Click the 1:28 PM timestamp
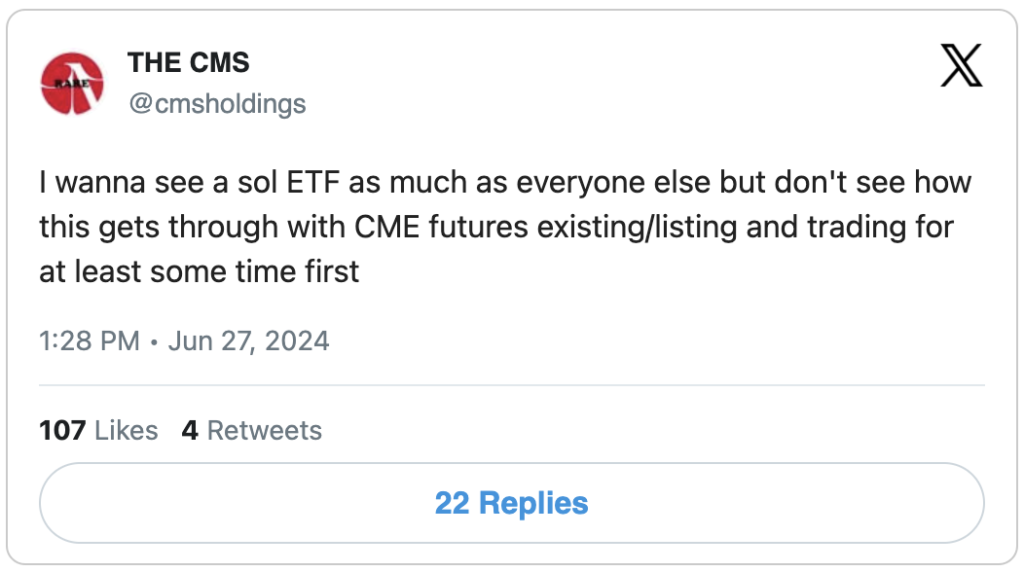The height and width of the screenshot is (572, 1024). point(89,341)
